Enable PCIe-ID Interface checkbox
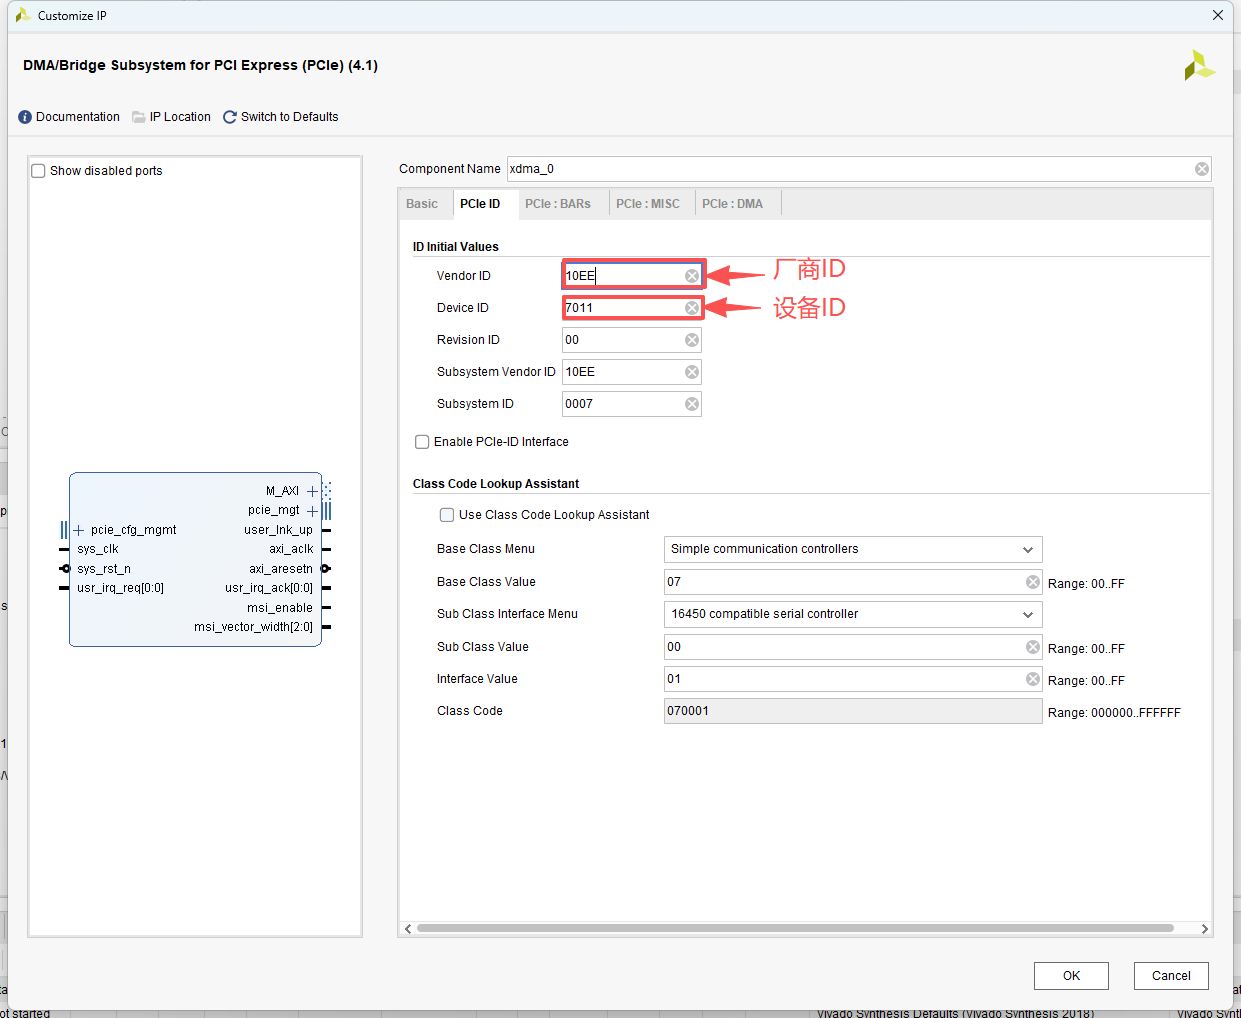The image size is (1241, 1018). [422, 442]
